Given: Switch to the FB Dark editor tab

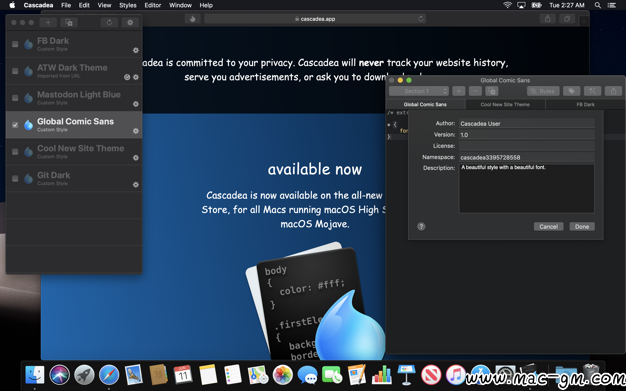Looking at the screenshot, I should [585, 104].
